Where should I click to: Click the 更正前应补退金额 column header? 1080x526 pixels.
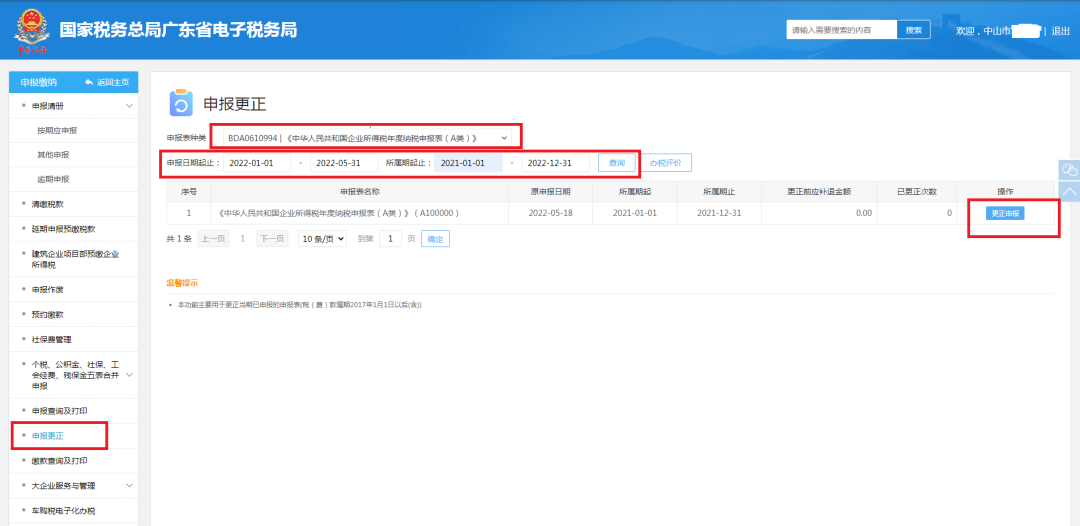coord(820,191)
